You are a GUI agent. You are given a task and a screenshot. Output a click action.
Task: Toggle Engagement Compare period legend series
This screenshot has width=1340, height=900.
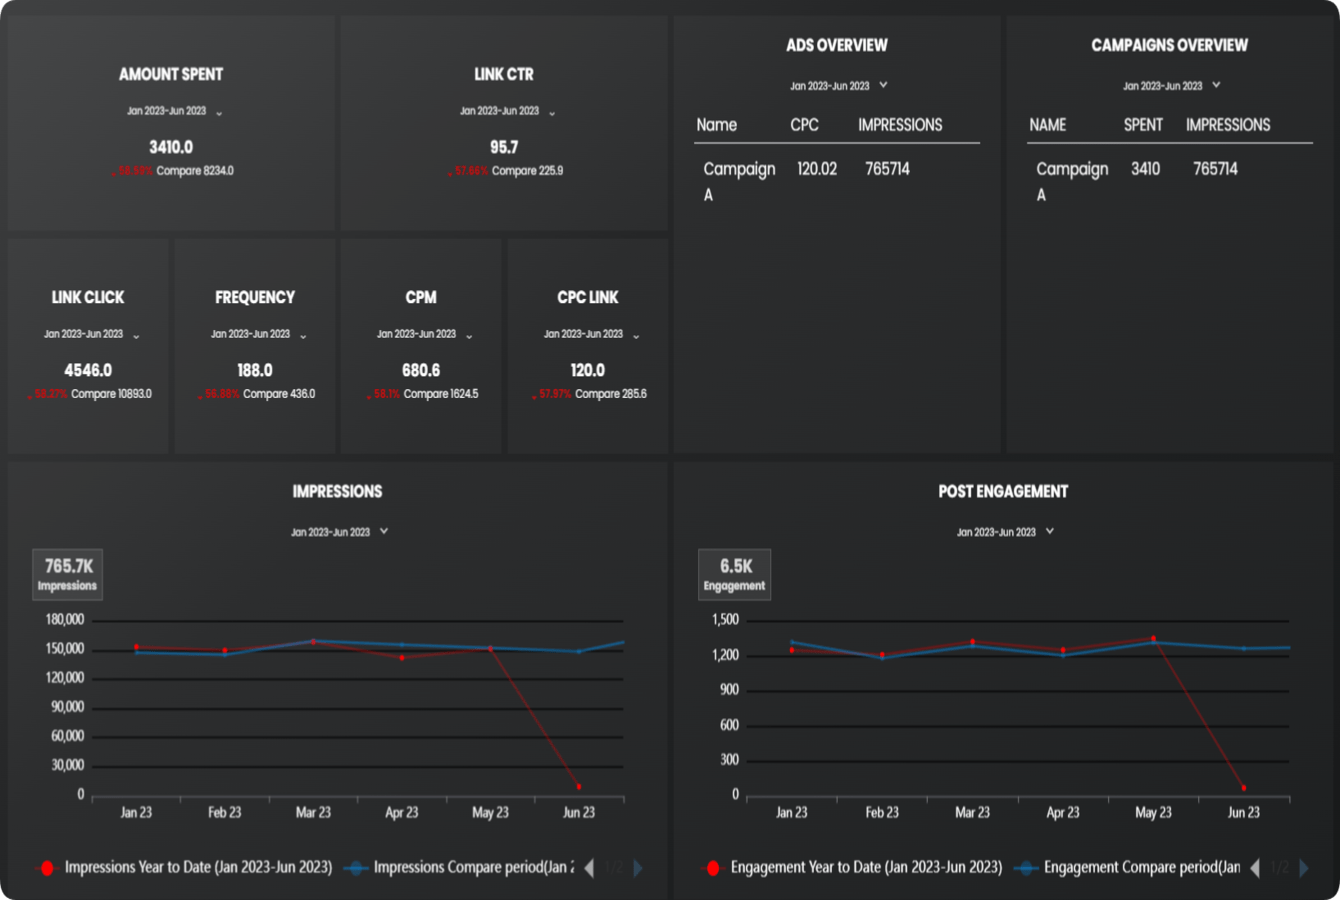pyautogui.click(x=1127, y=868)
